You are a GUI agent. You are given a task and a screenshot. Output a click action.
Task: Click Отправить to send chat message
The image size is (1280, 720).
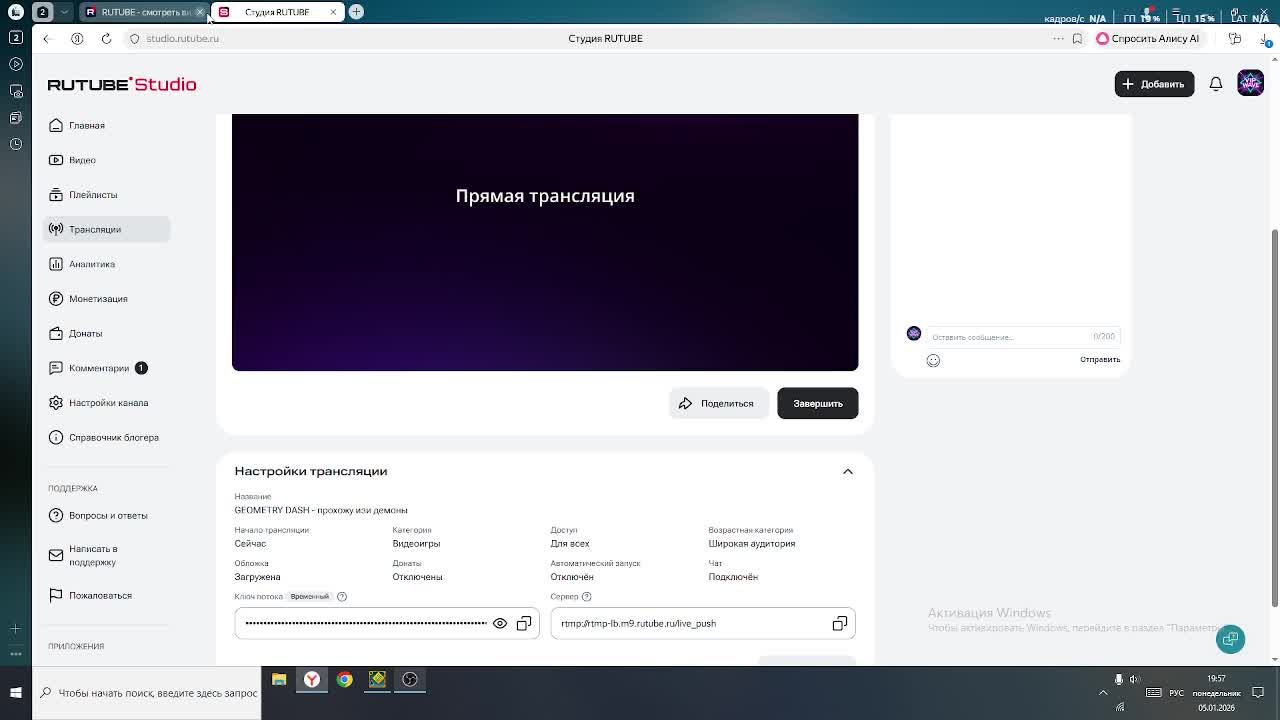click(1100, 360)
